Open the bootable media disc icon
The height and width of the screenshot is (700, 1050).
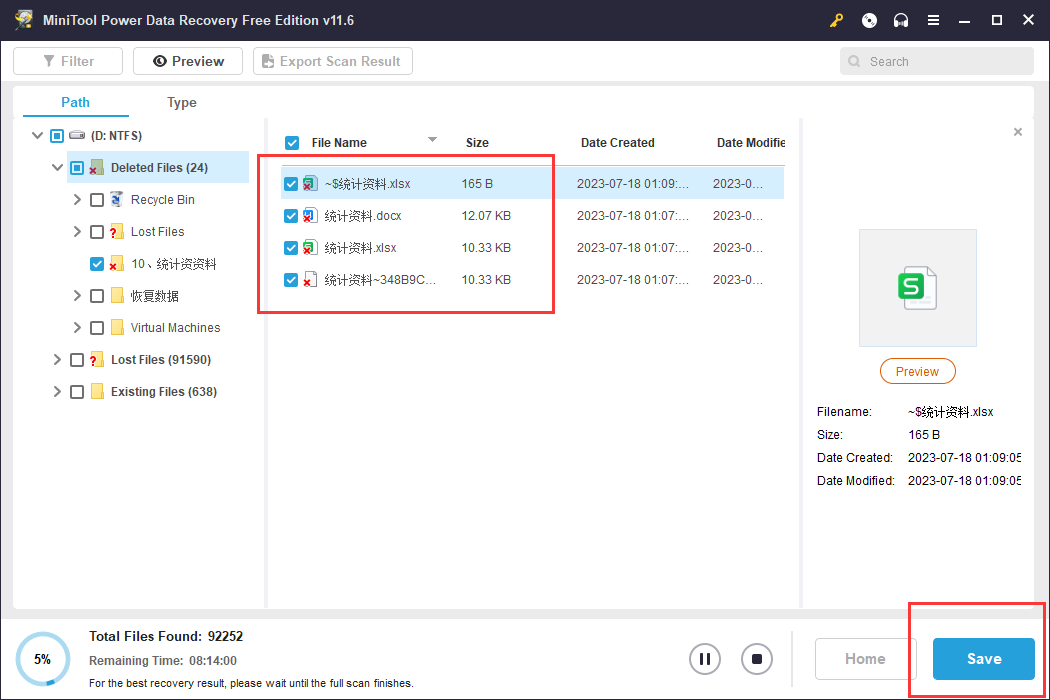point(869,20)
